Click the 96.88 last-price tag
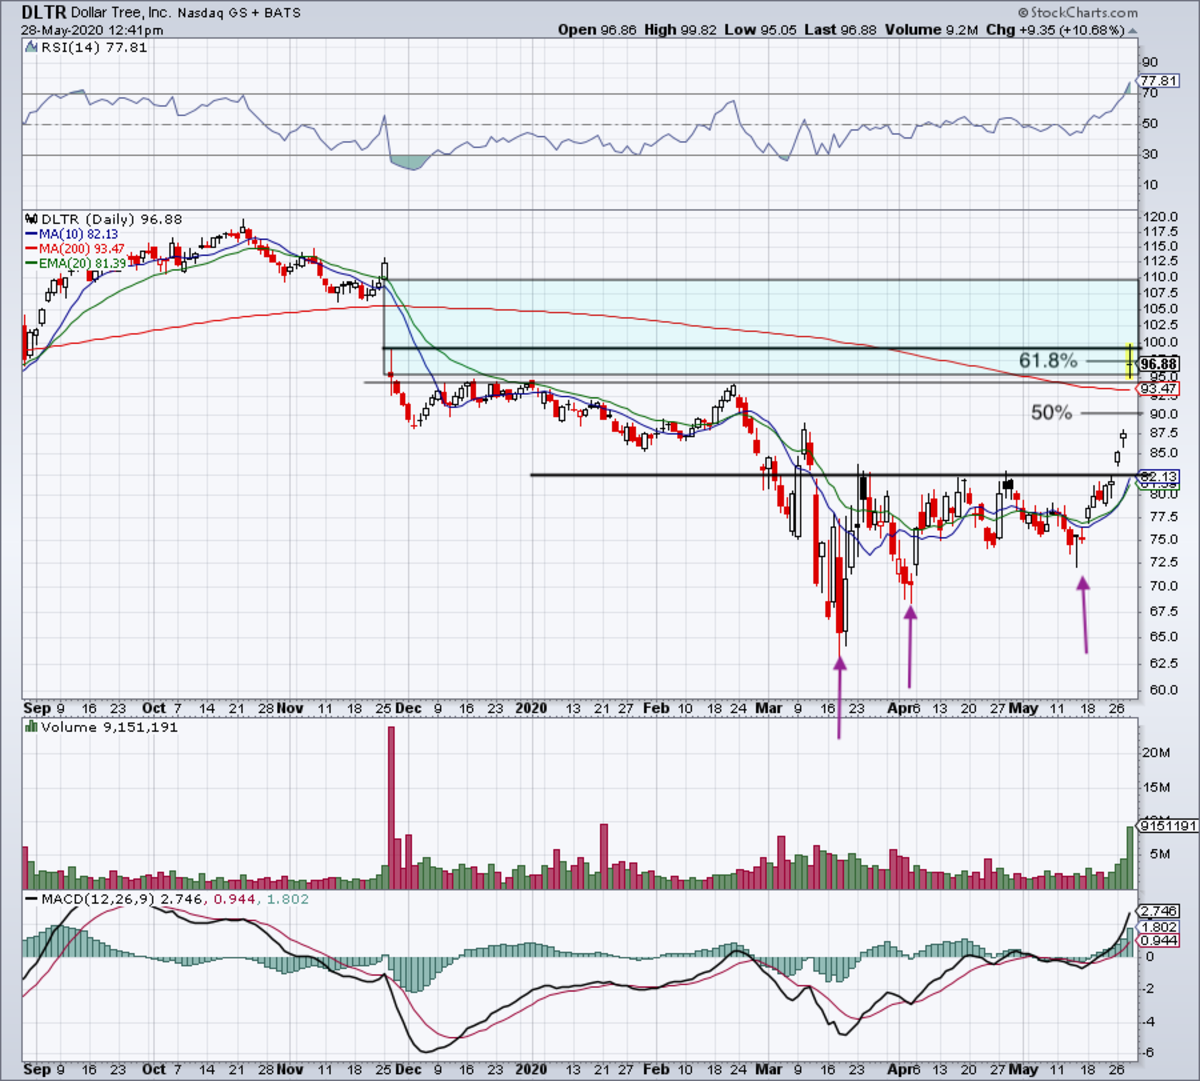 (x=1159, y=364)
